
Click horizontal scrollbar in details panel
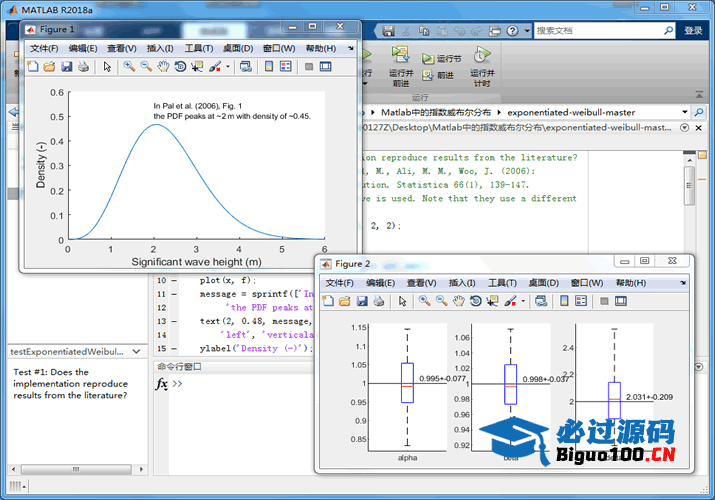[76, 469]
